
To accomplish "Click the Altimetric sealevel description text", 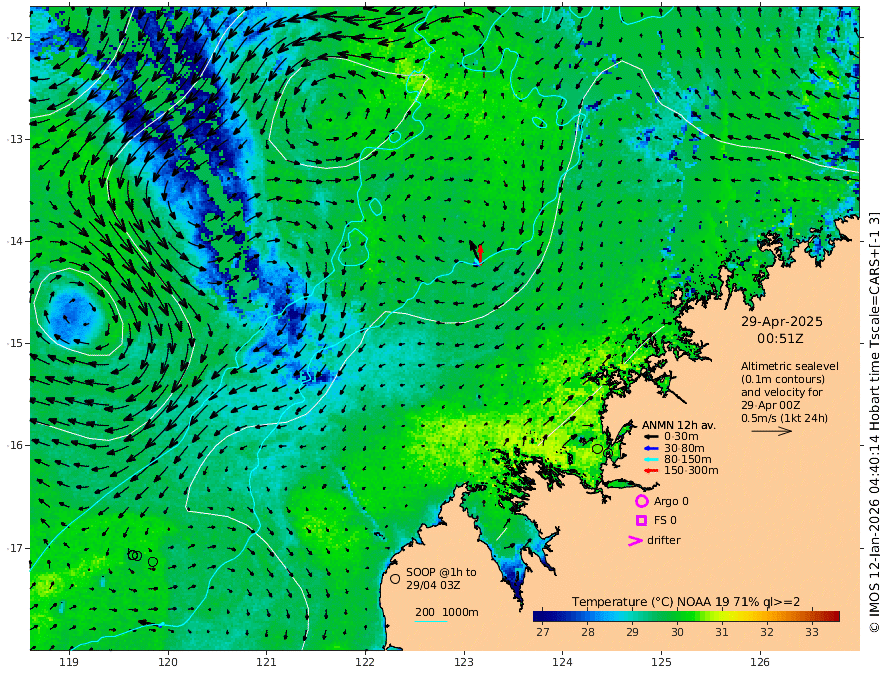I will [x=790, y=392].
